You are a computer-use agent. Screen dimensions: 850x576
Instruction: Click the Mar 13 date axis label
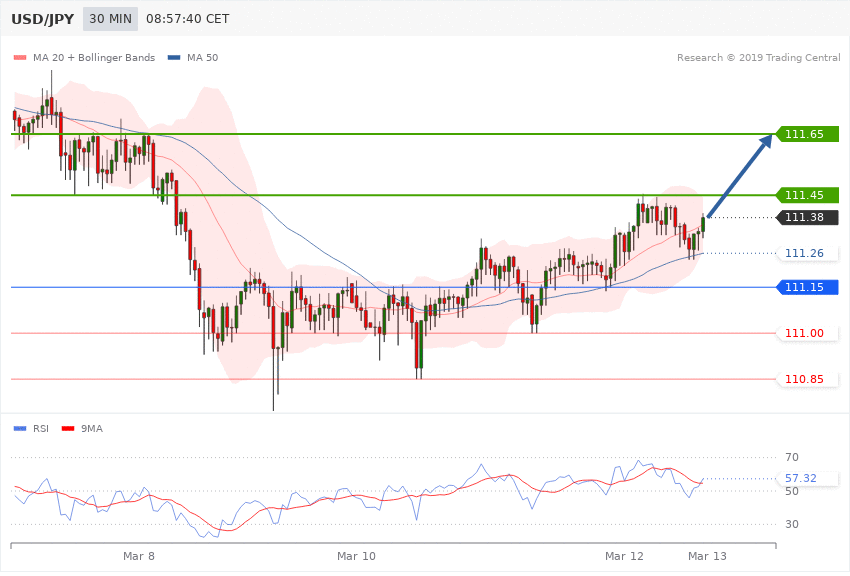707,556
